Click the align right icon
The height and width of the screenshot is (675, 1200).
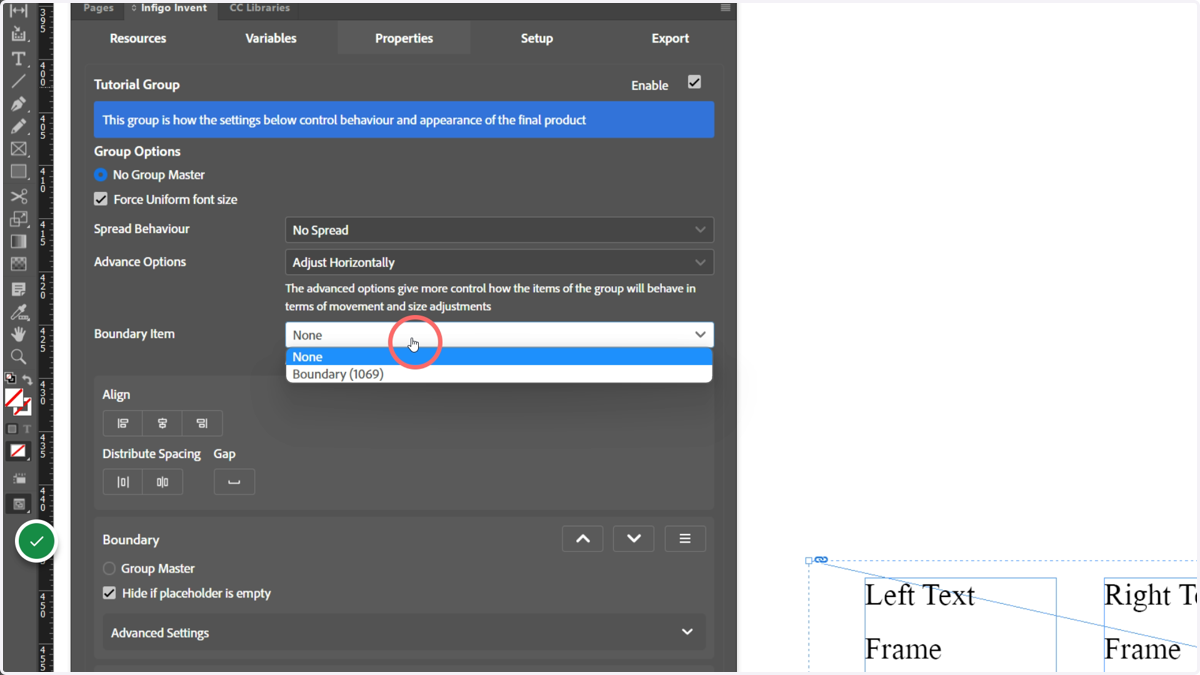tap(202, 423)
